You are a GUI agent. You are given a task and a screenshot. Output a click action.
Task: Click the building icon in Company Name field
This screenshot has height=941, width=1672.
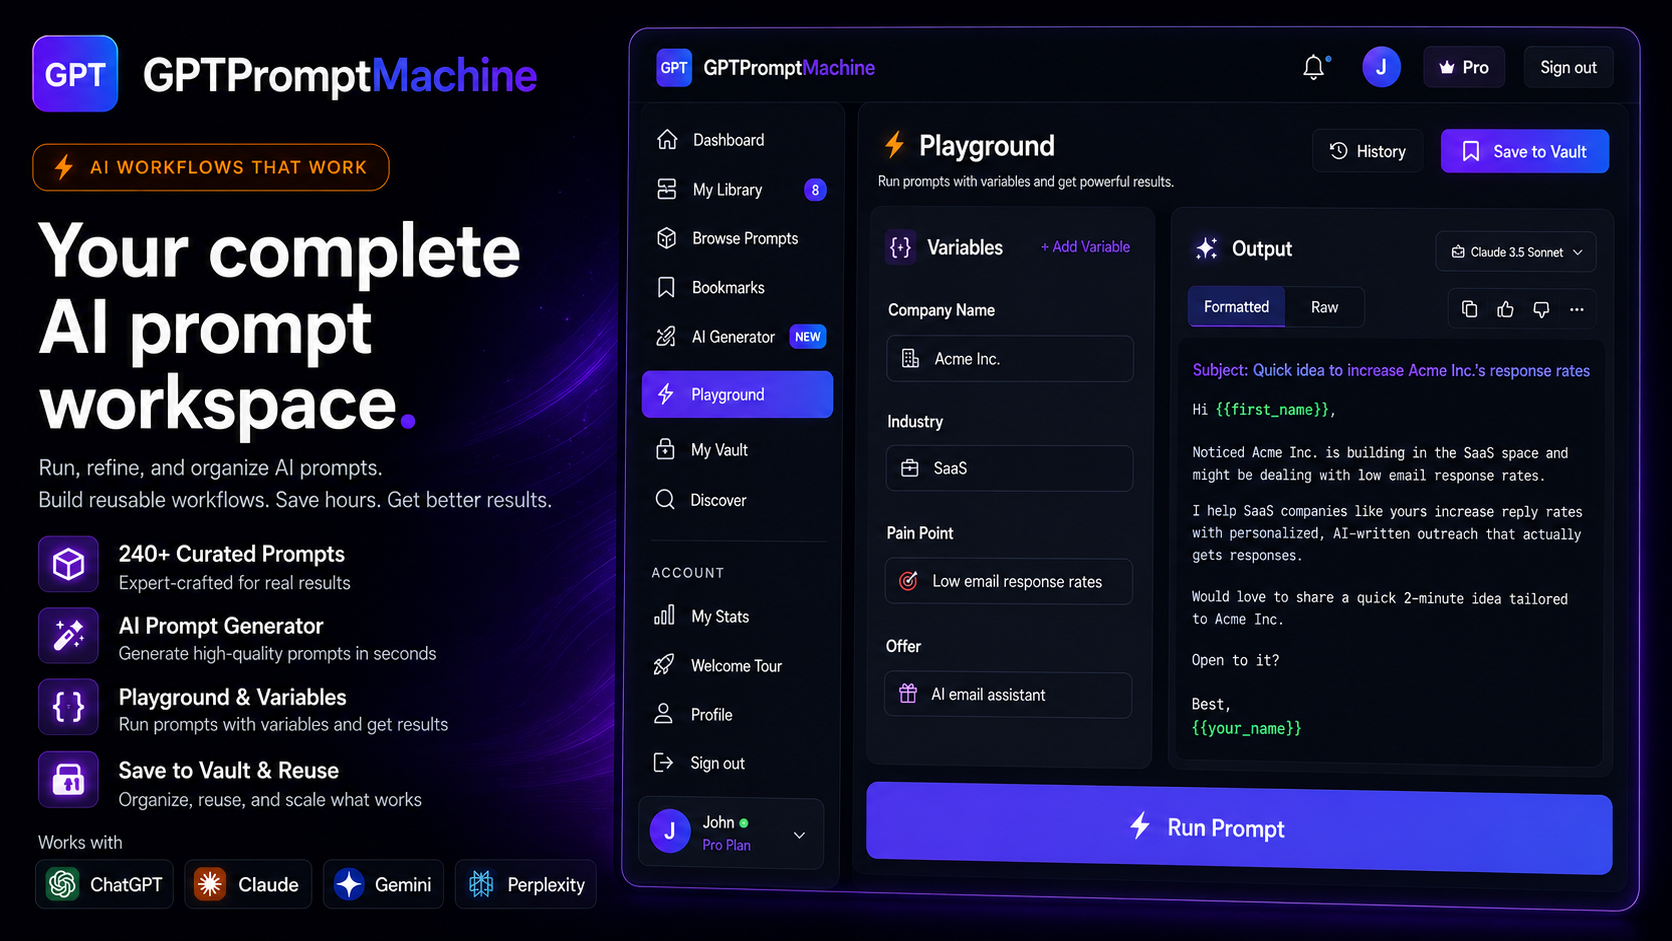910,358
